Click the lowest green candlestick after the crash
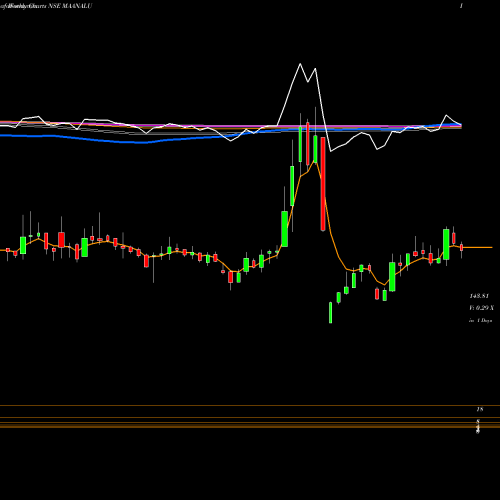 point(330,312)
